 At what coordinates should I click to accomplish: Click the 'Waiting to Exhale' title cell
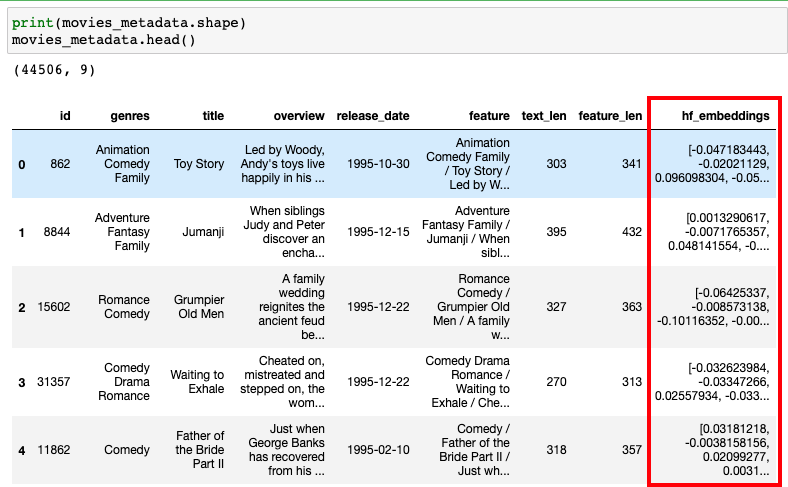(x=197, y=381)
